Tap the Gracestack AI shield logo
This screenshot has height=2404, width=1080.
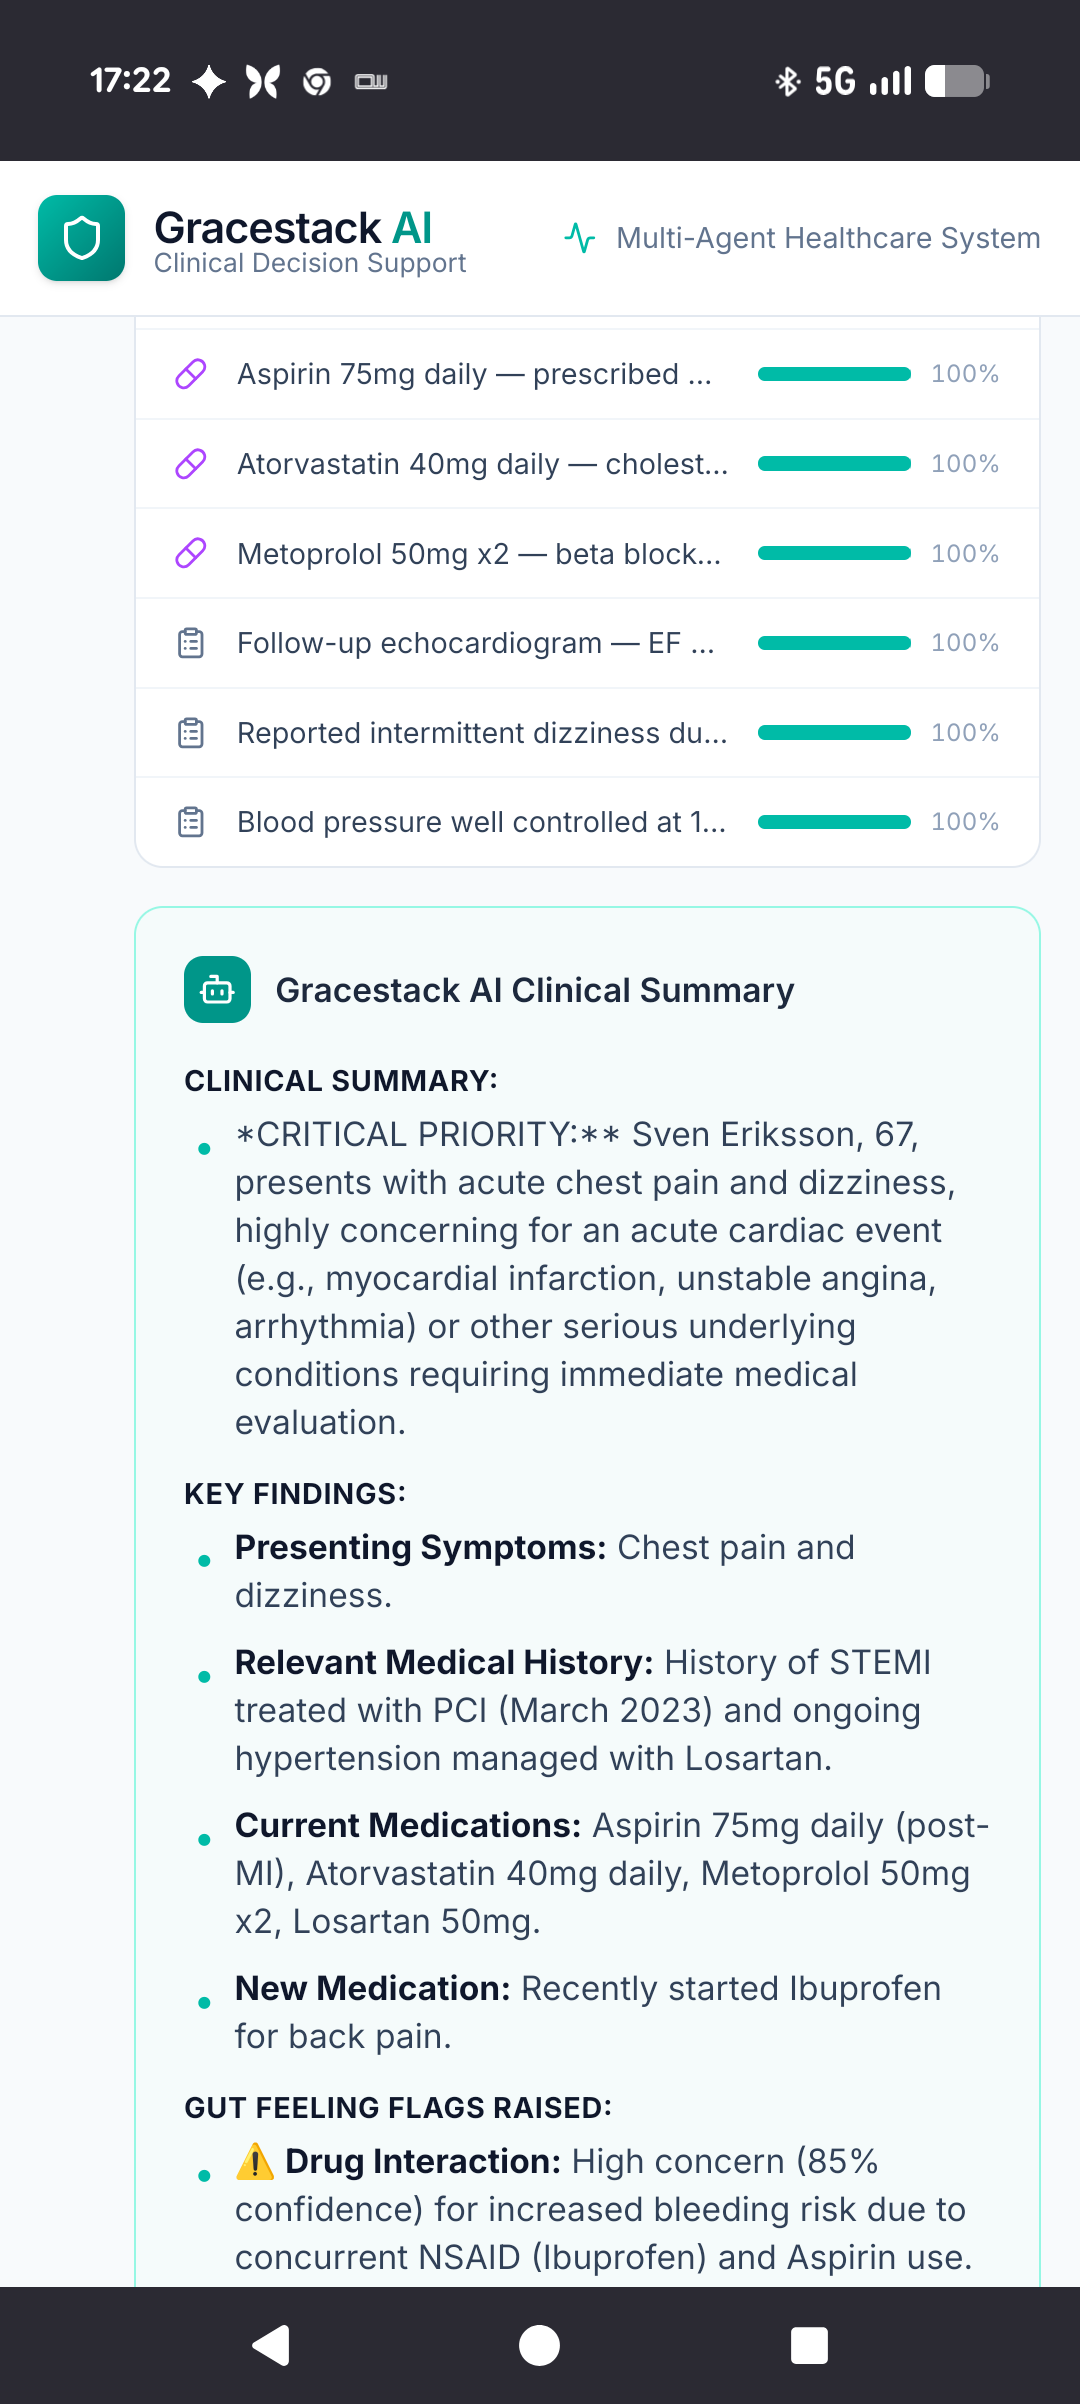point(81,238)
